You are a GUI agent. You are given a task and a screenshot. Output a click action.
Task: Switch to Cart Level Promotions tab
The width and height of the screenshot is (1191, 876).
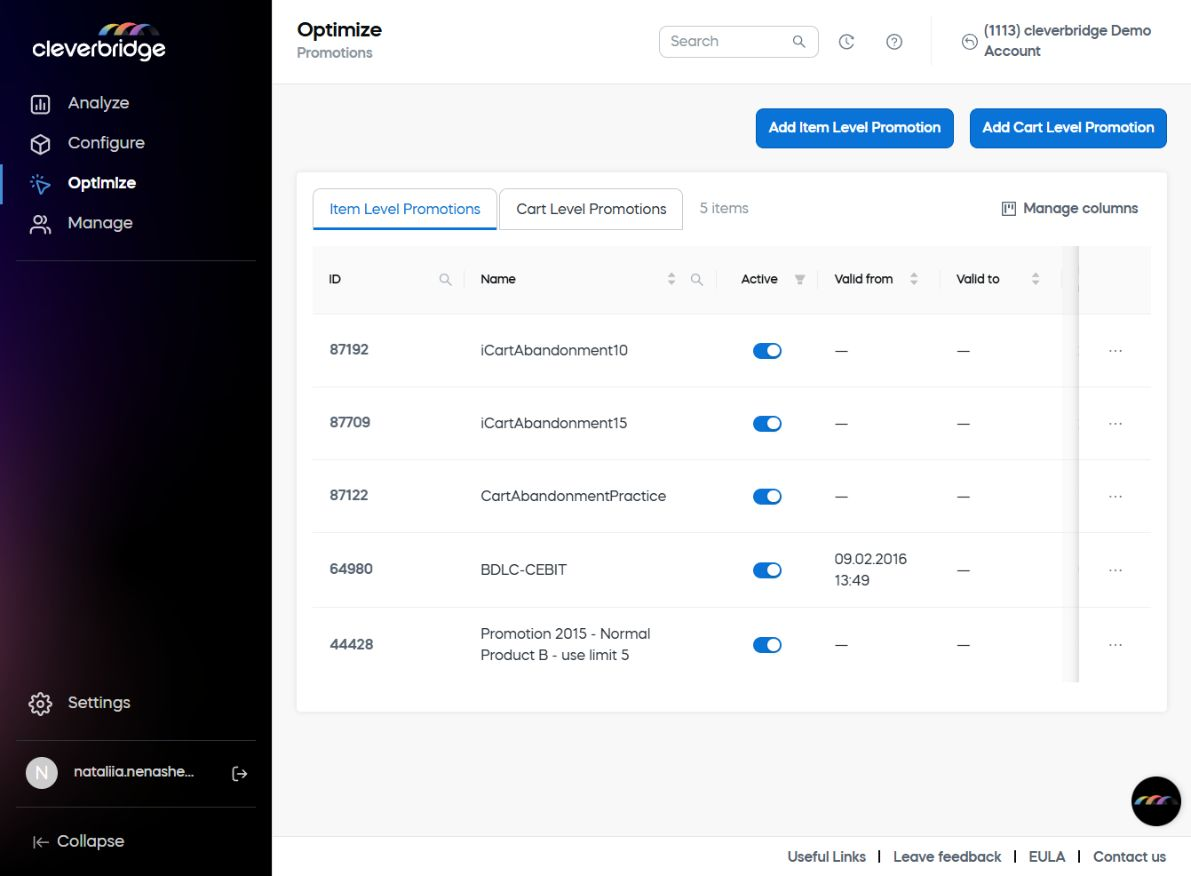591,209
